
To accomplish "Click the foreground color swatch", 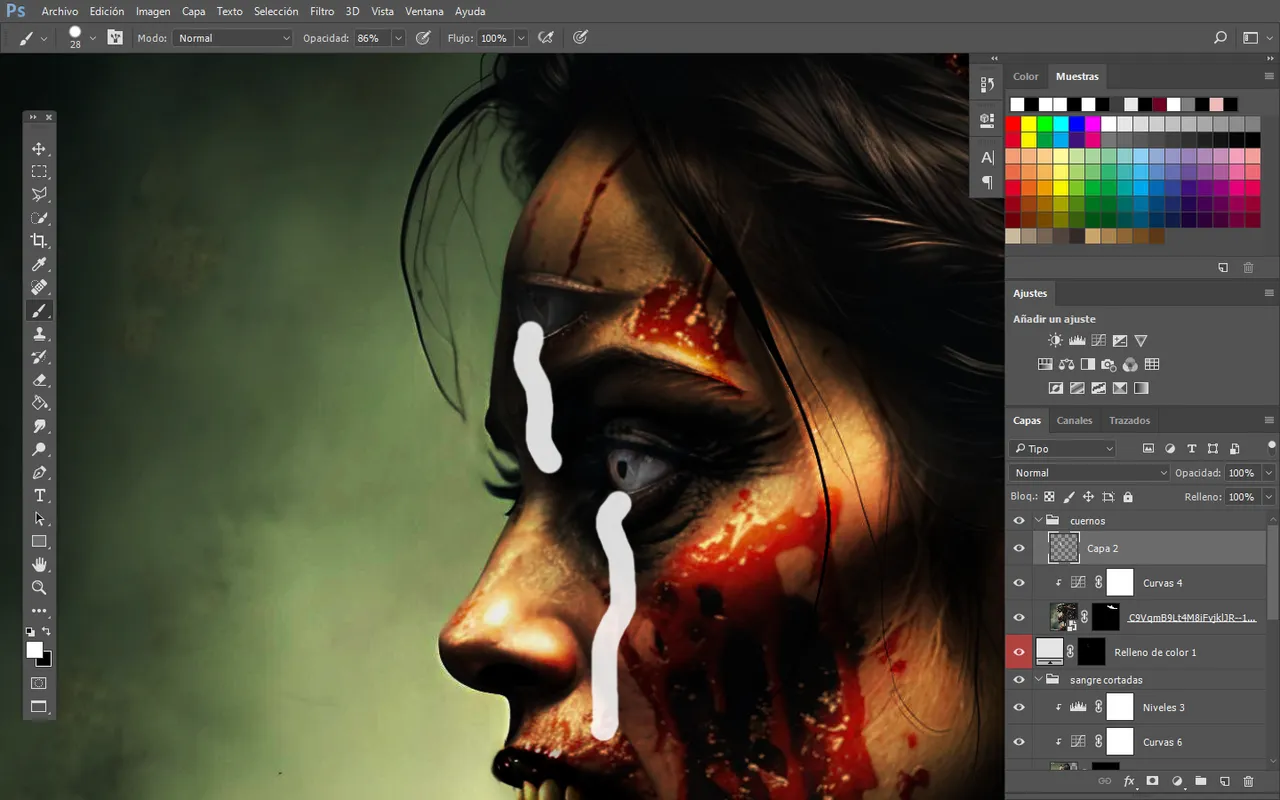I will click(34, 650).
